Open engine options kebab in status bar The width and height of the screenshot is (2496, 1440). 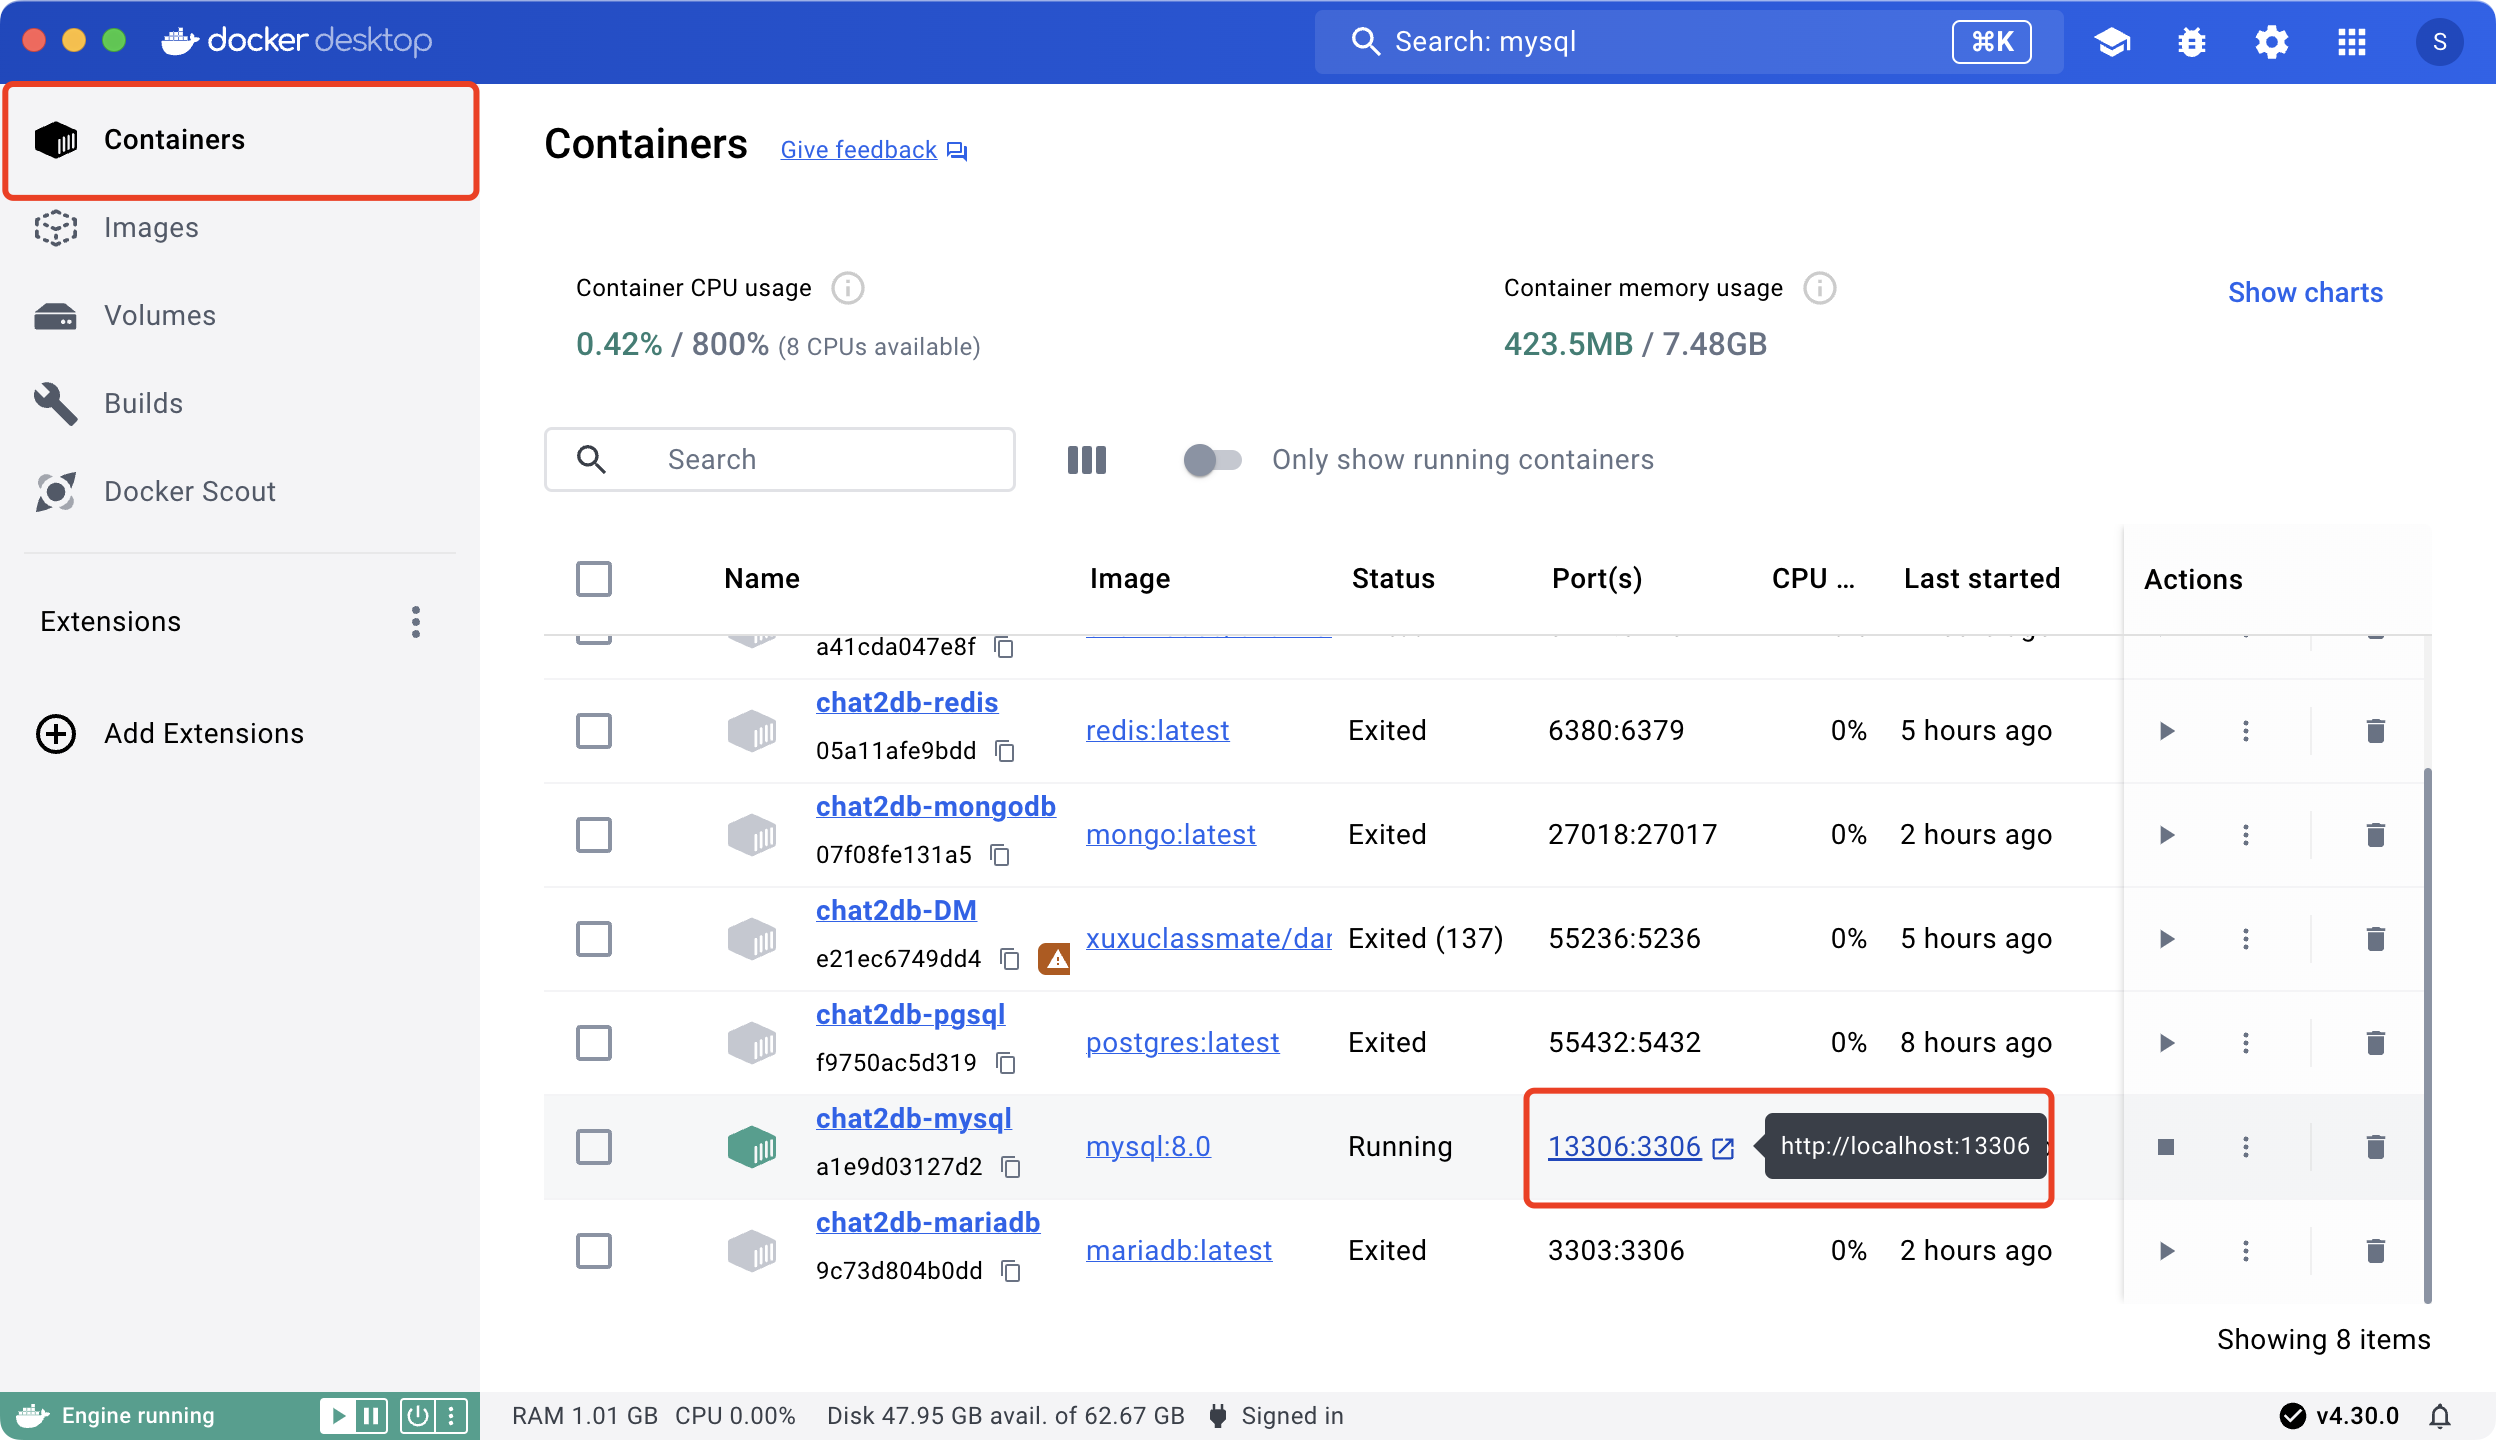[451, 1416]
